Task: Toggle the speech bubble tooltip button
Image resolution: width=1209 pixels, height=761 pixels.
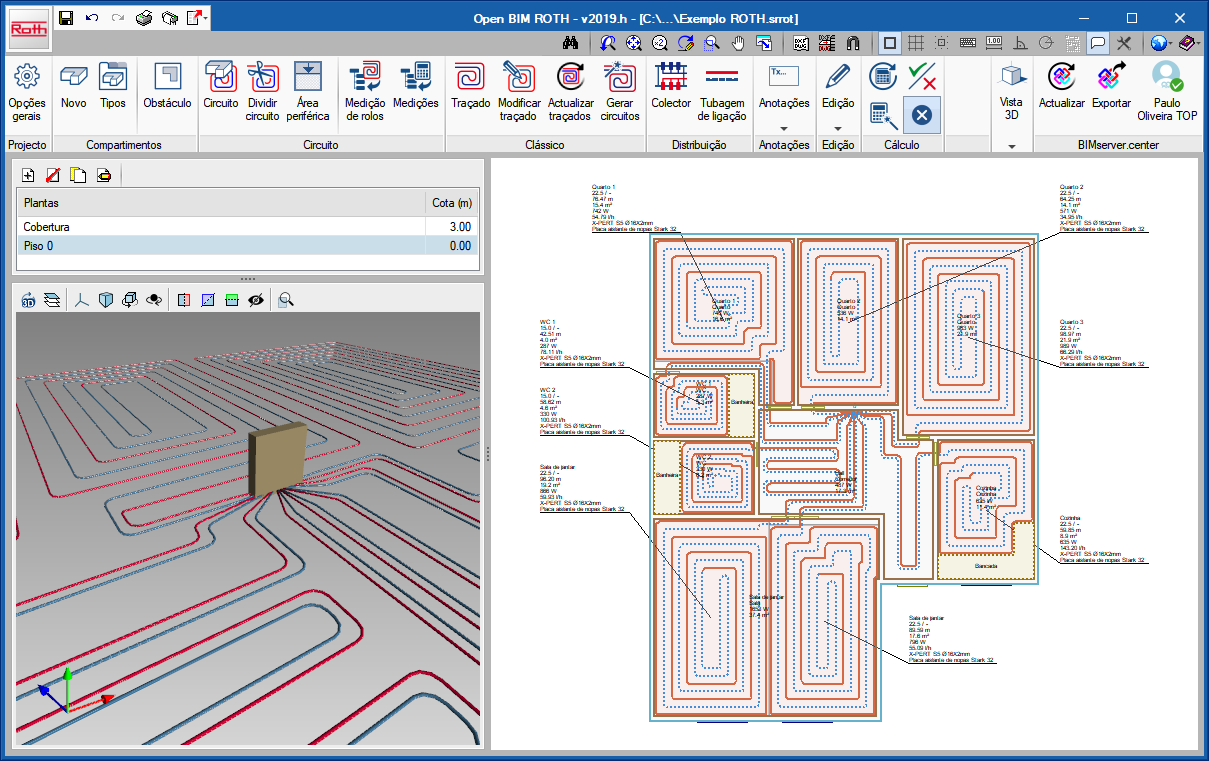Action: coord(1098,43)
